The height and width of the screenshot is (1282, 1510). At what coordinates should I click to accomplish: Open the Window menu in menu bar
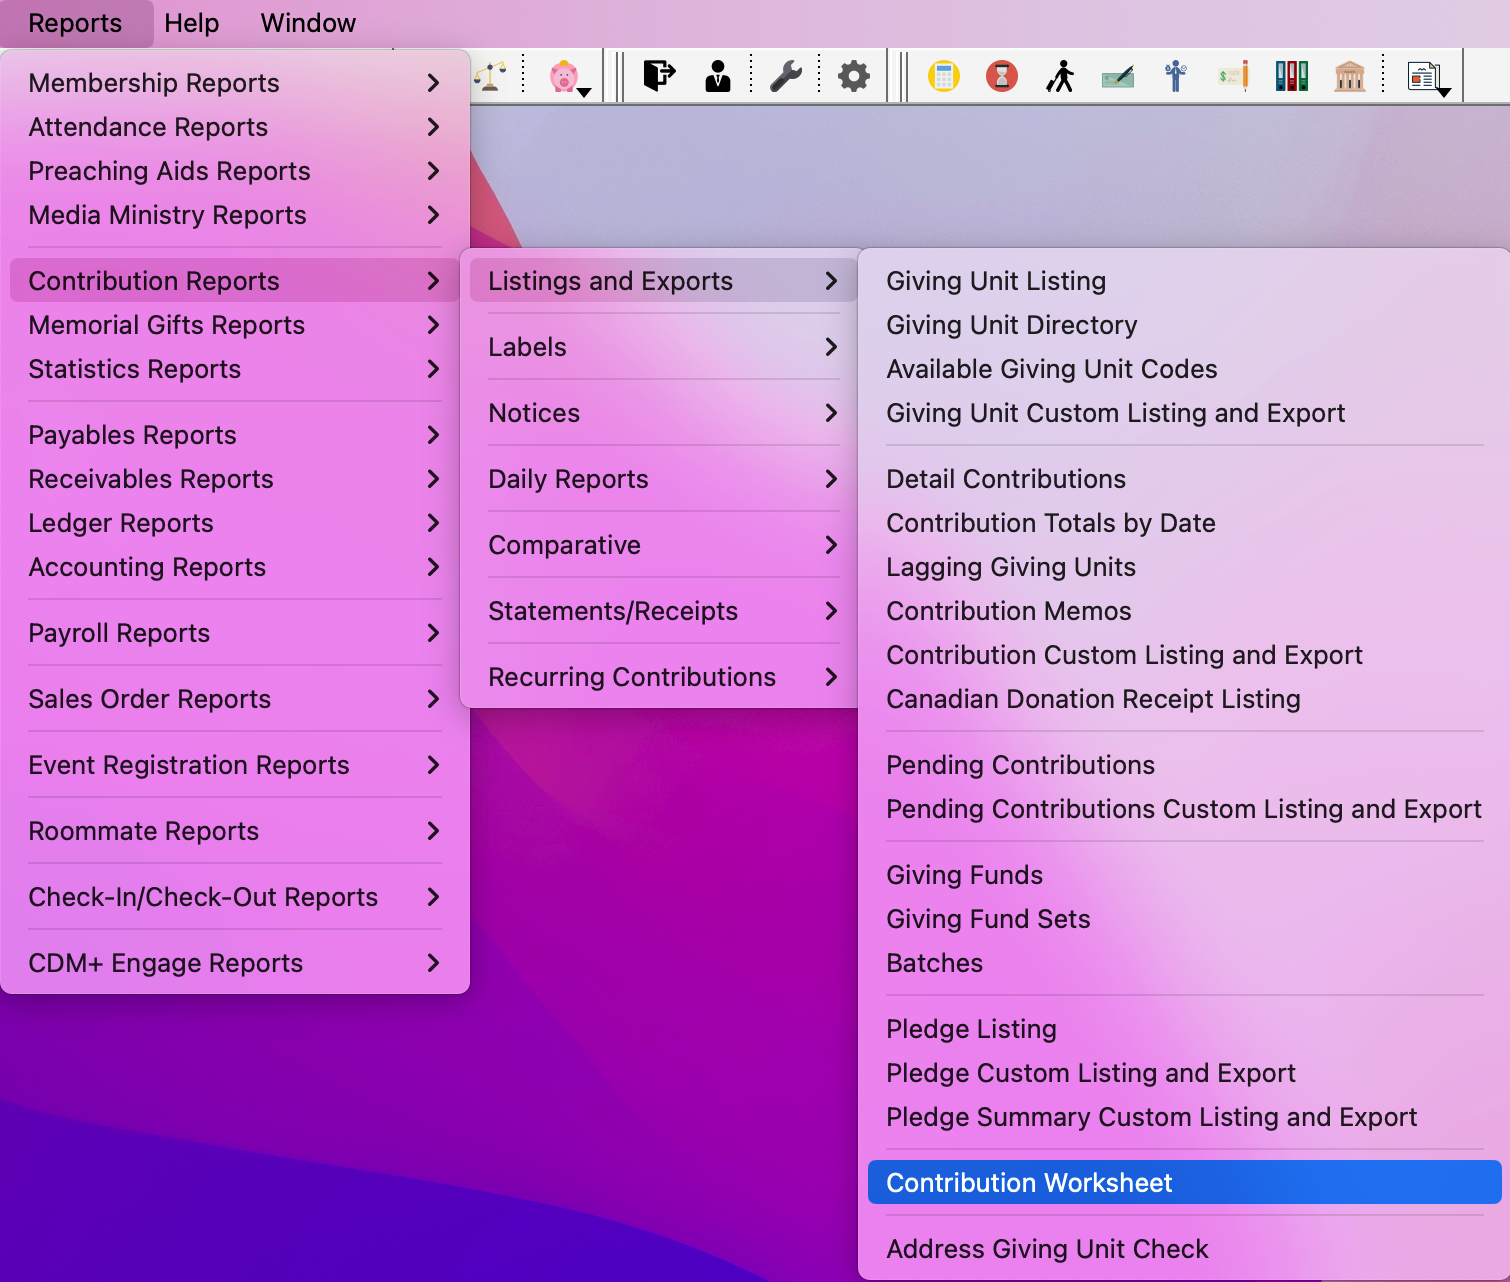(x=308, y=23)
